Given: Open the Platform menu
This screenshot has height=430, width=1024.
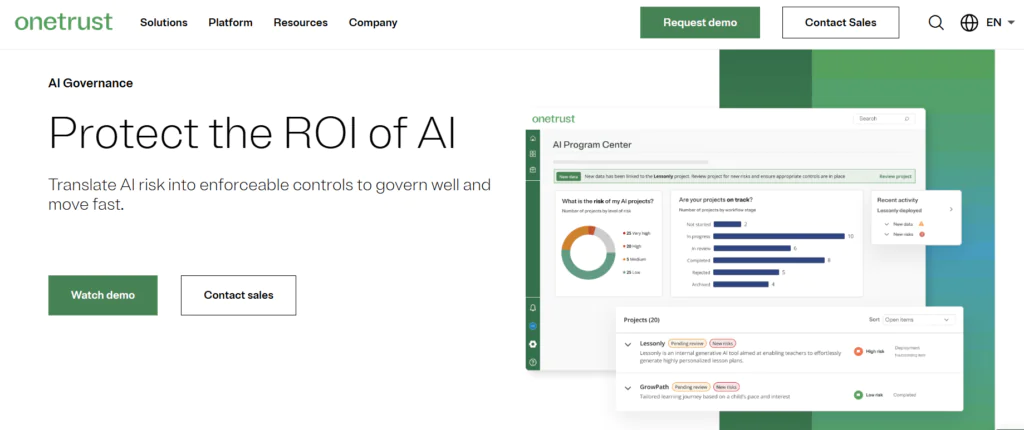Looking at the screenshot, I should [x=231, y=22].
